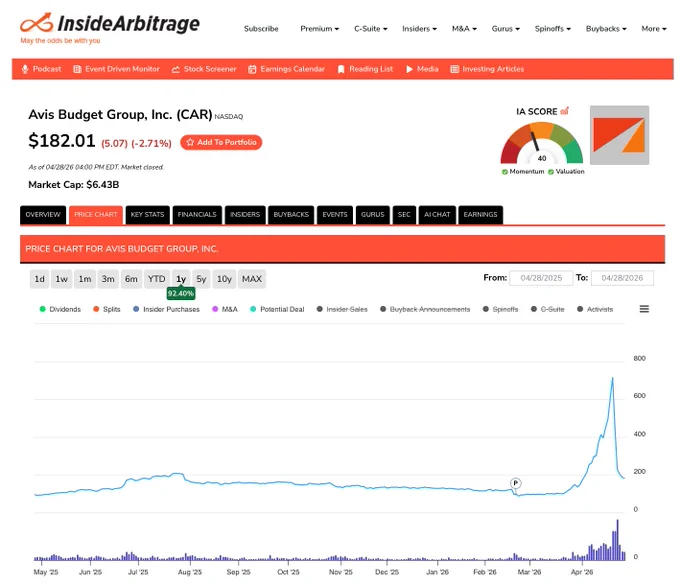This screenshot has height=585, width=680.
Task: Click the Subscribe link
Action: [x=261, y=29]
